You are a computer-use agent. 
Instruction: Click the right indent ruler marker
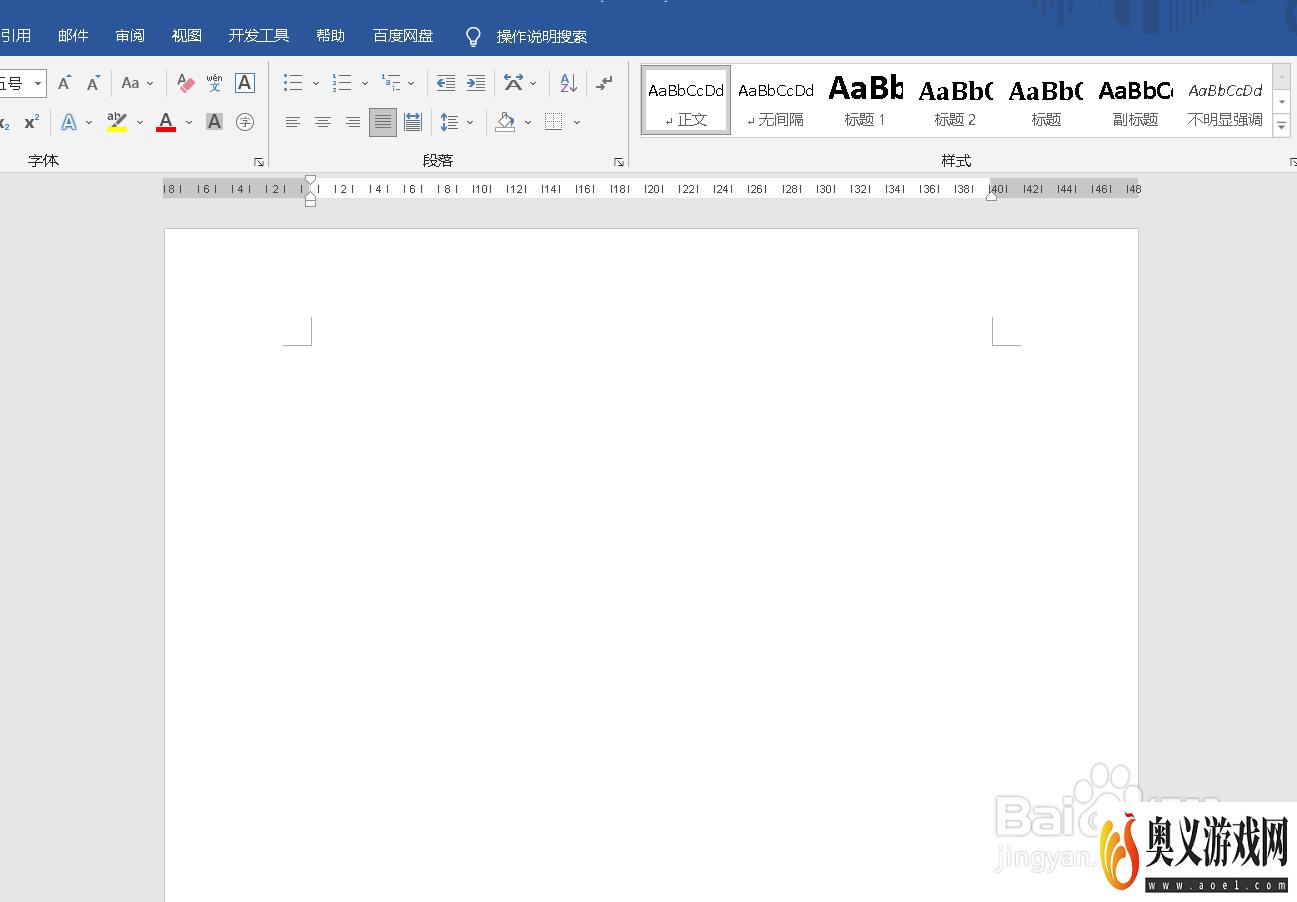[x=991, y=196]
